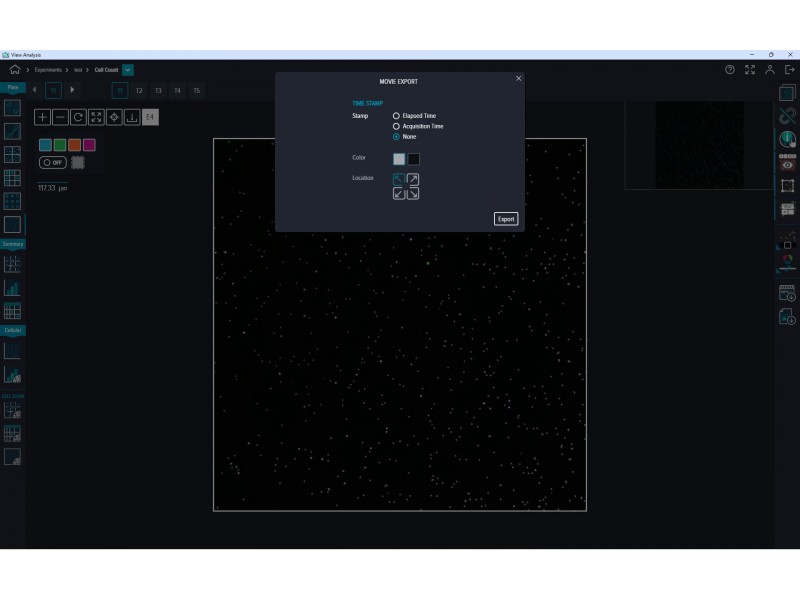Open the Experiments breadcrumb link
The height and width of the screenshot is (600, 800).
[x=48, y=70]
